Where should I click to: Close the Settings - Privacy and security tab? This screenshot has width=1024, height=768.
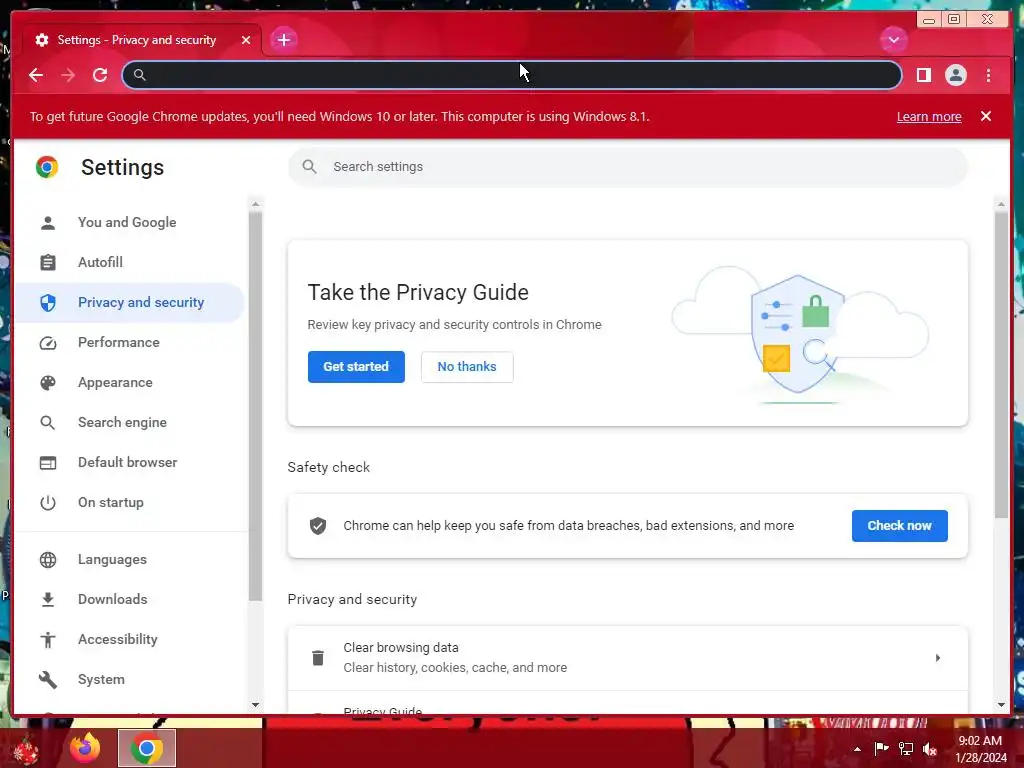[x=246, y=40]
